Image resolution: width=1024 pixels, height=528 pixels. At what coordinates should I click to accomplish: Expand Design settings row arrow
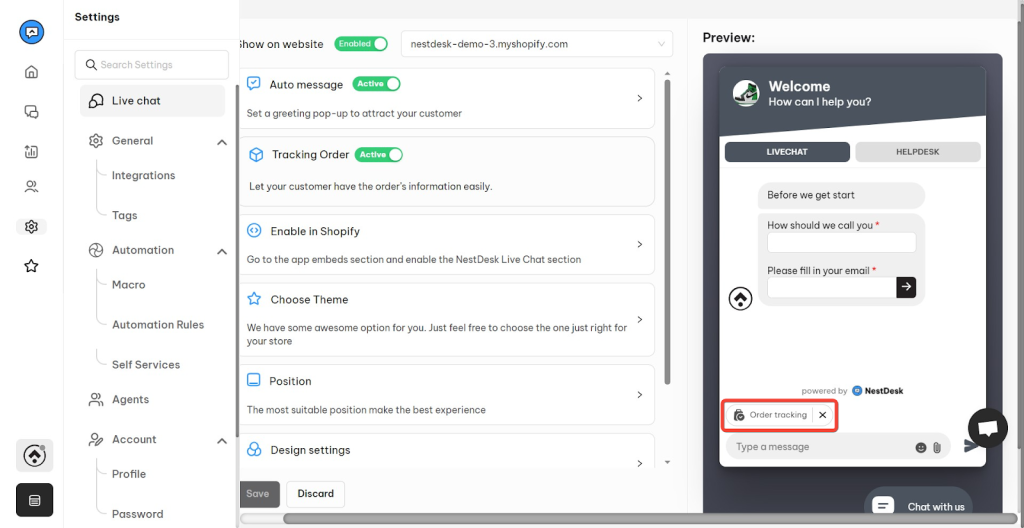[x=640, y=463]
